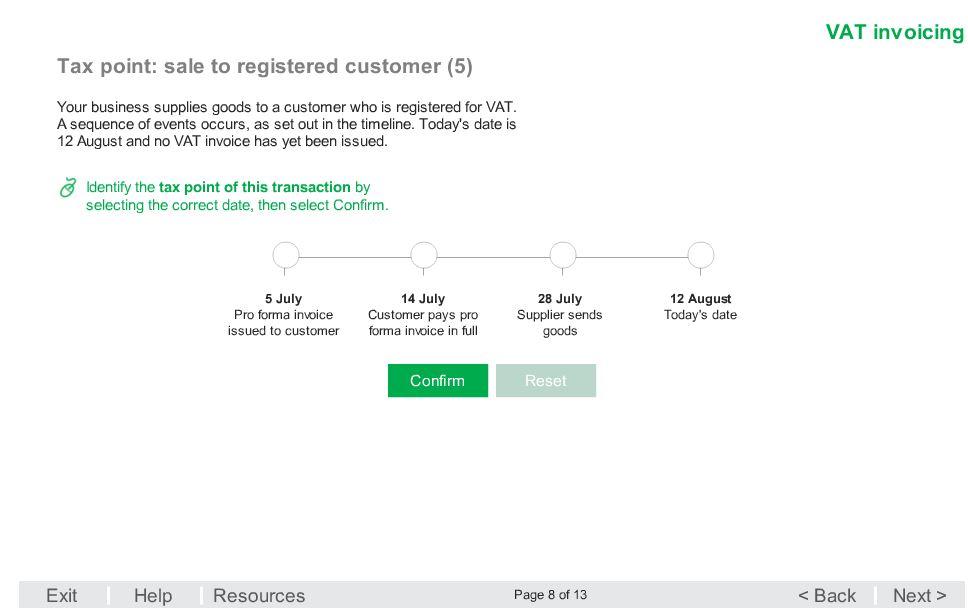Click the green Confirm button
Screen dimensions: 968x616
click(438, 380)
